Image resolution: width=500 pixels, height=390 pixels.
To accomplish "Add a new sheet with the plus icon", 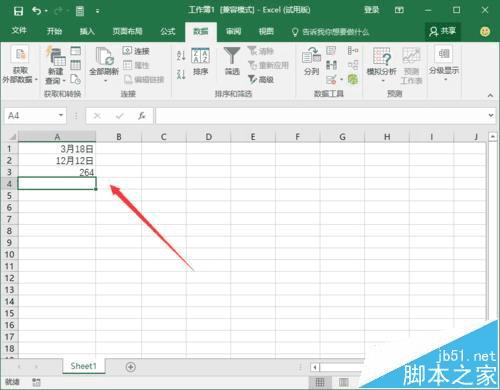I will (x=131, y=367).
